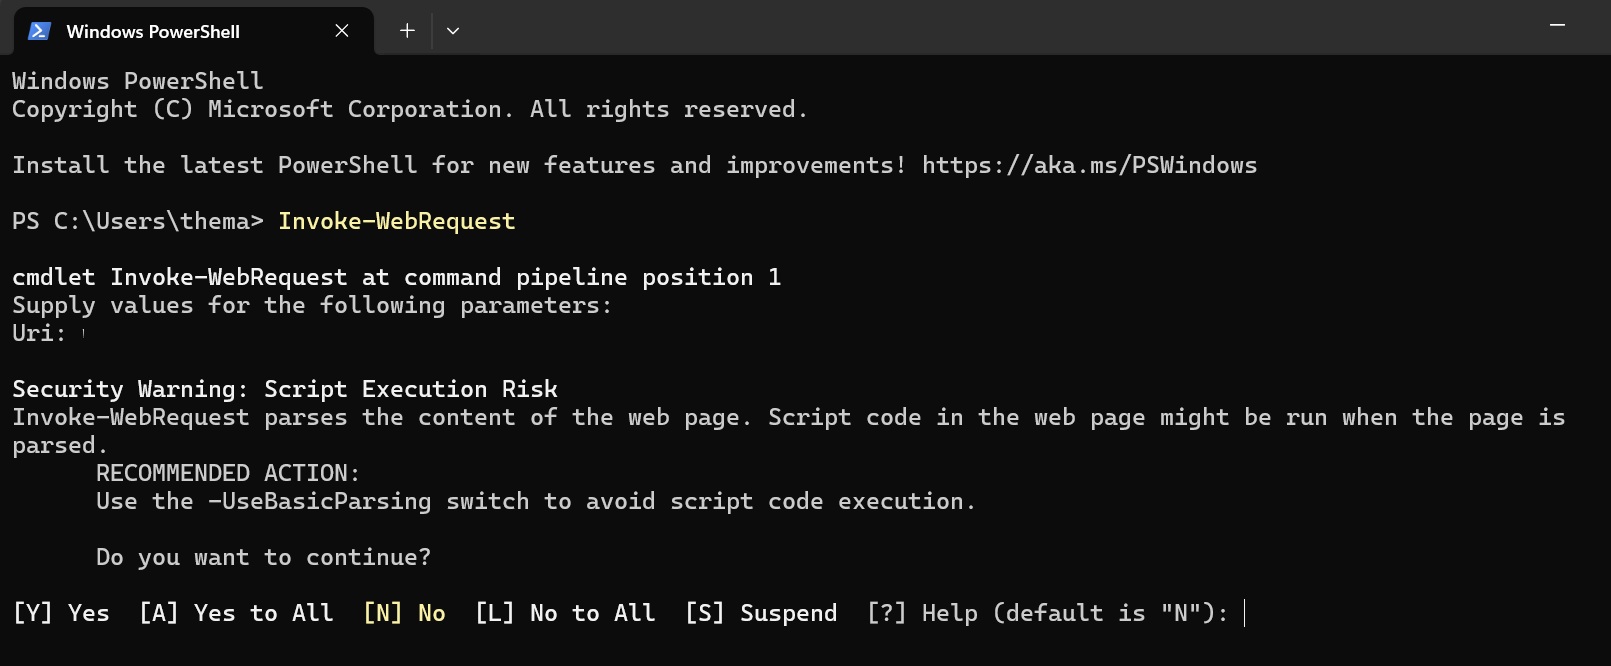The width and height of the screenshot is (1611, 666).
Task: Click the RECOMMENDED ACTION label
Action: 227,473
